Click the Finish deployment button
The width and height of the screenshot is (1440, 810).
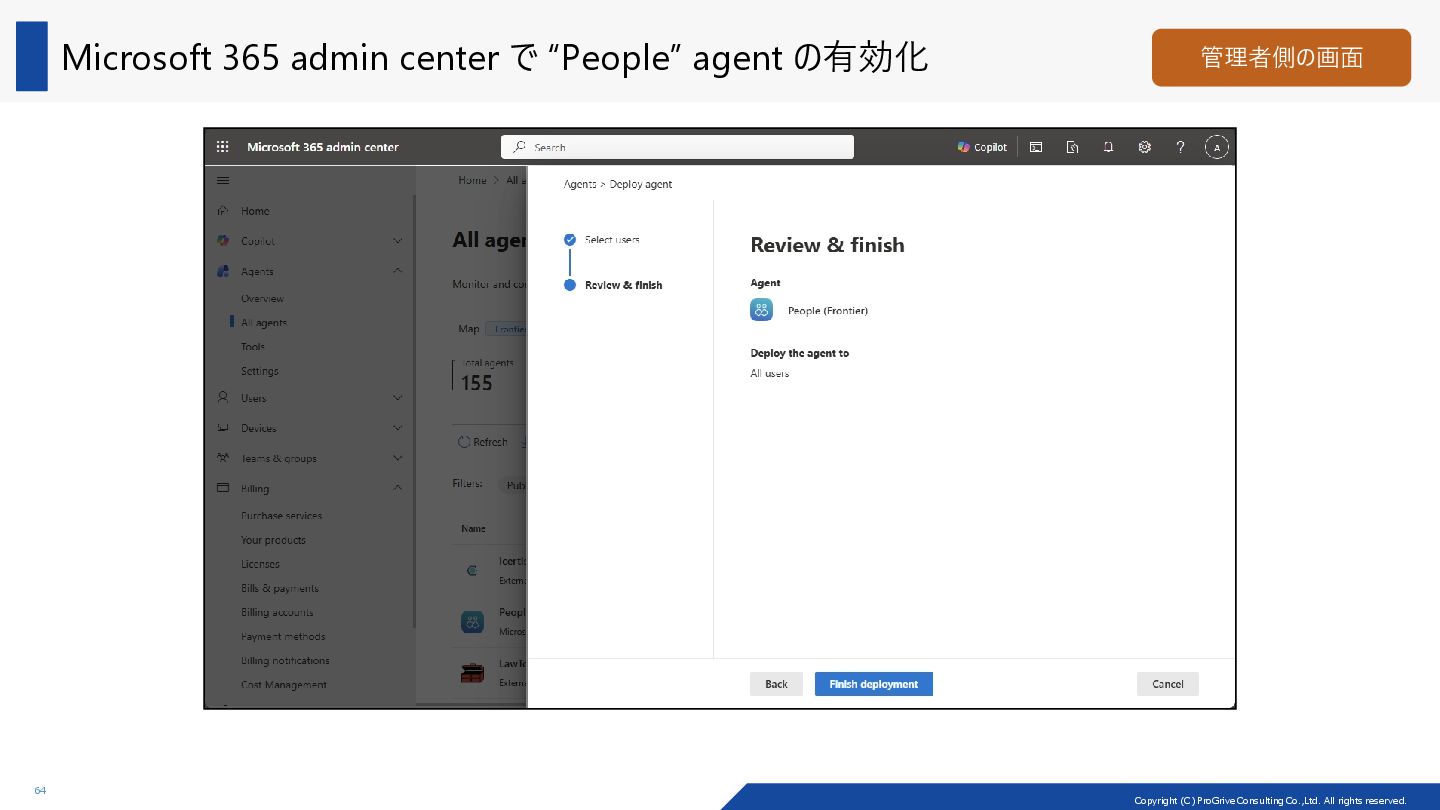point(874,684)
